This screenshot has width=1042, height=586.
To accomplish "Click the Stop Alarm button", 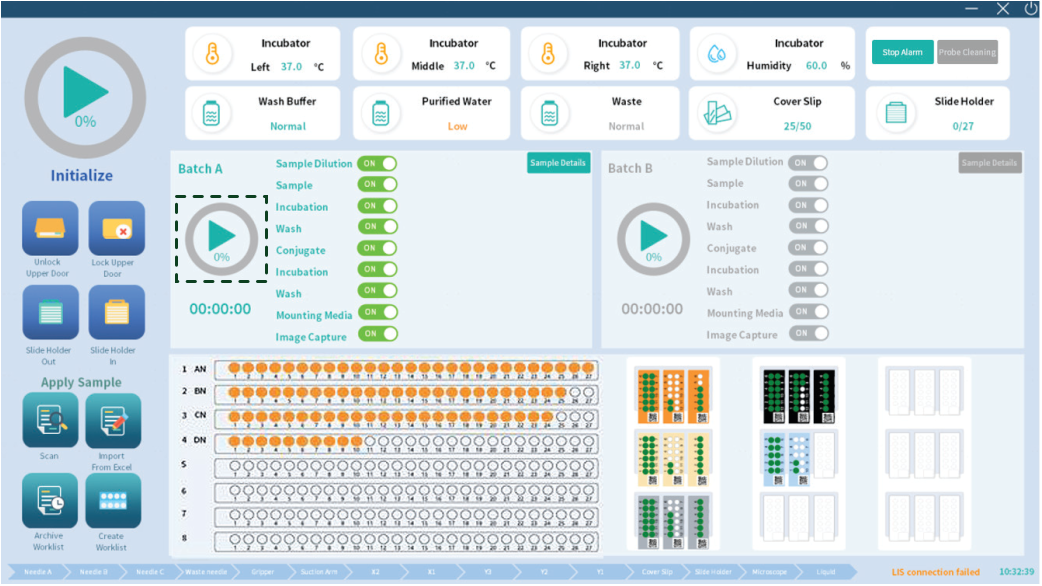I will (902, 52).
